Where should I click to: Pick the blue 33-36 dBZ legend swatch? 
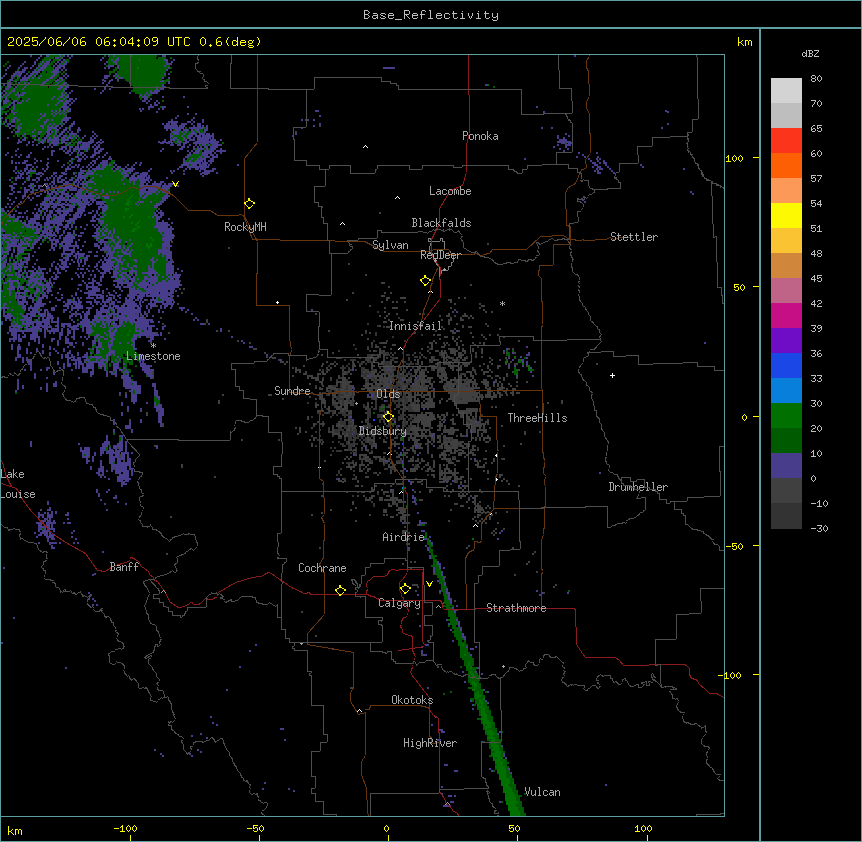[786, 365]
